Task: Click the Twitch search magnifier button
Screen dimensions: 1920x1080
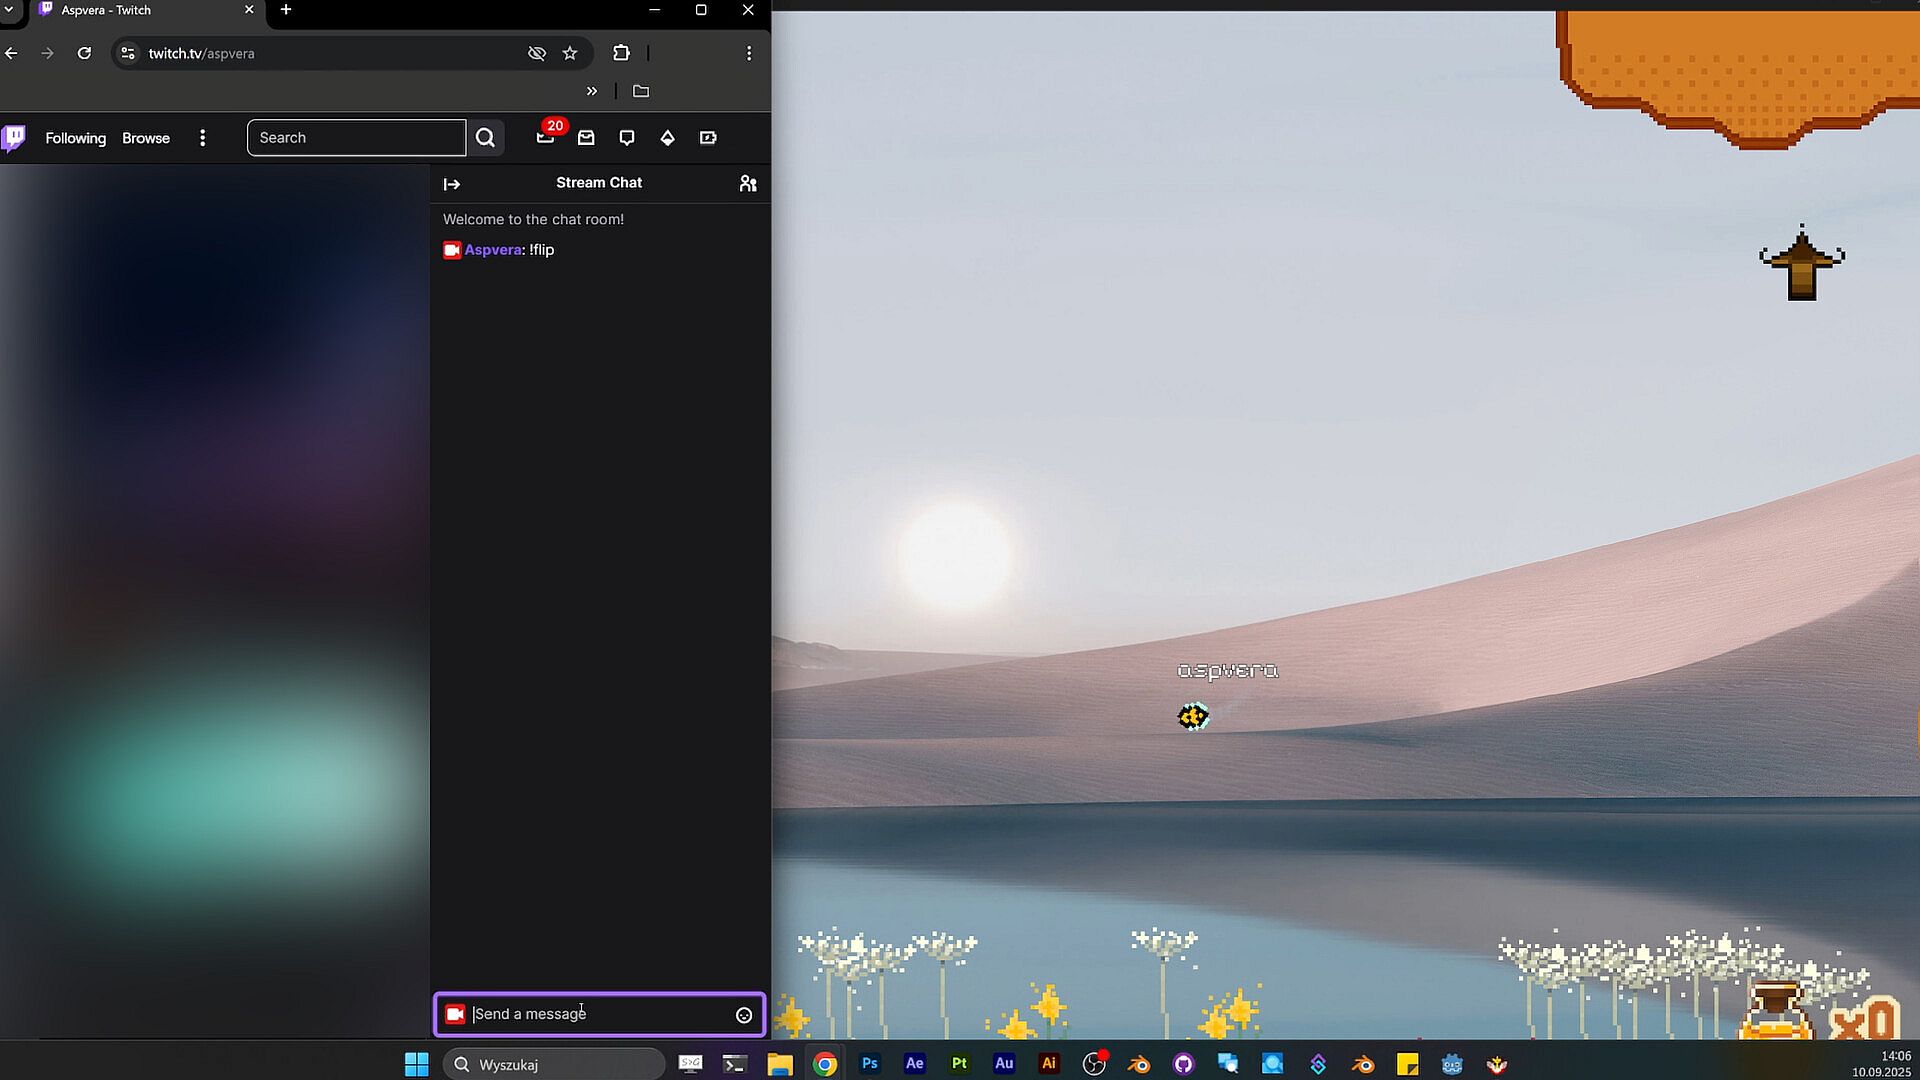Action: point(485,138)
